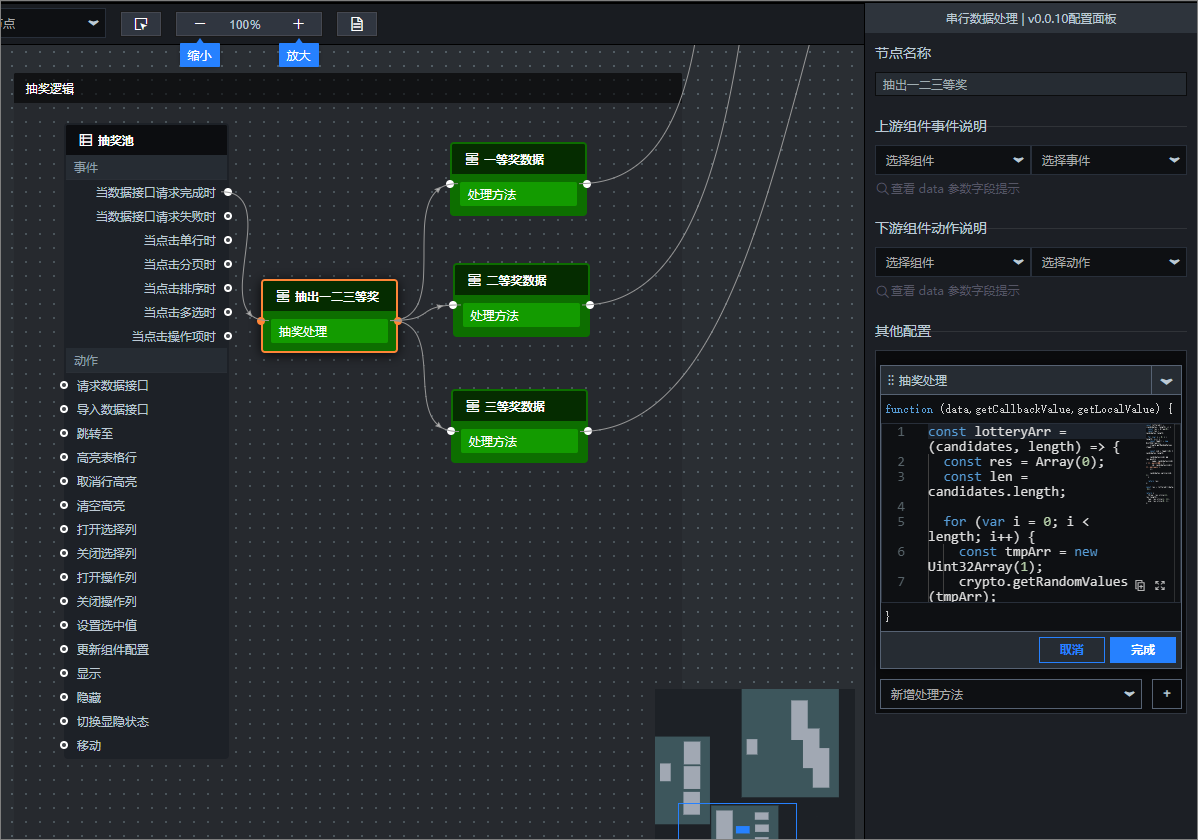Click the output port of 一等奖数据 node
Viewport: 1198px width, 840px height.
pos(587,183)
